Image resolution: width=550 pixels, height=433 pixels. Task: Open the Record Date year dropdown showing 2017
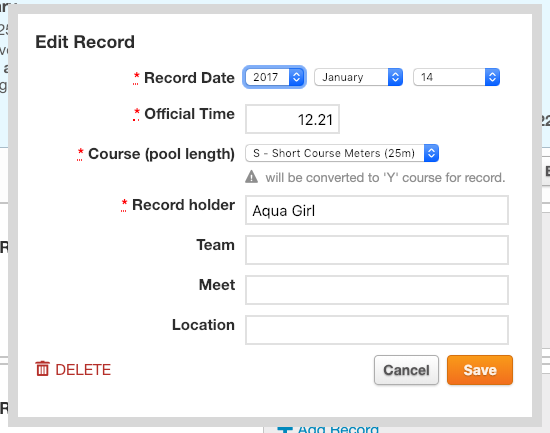(x=274, y=77)
